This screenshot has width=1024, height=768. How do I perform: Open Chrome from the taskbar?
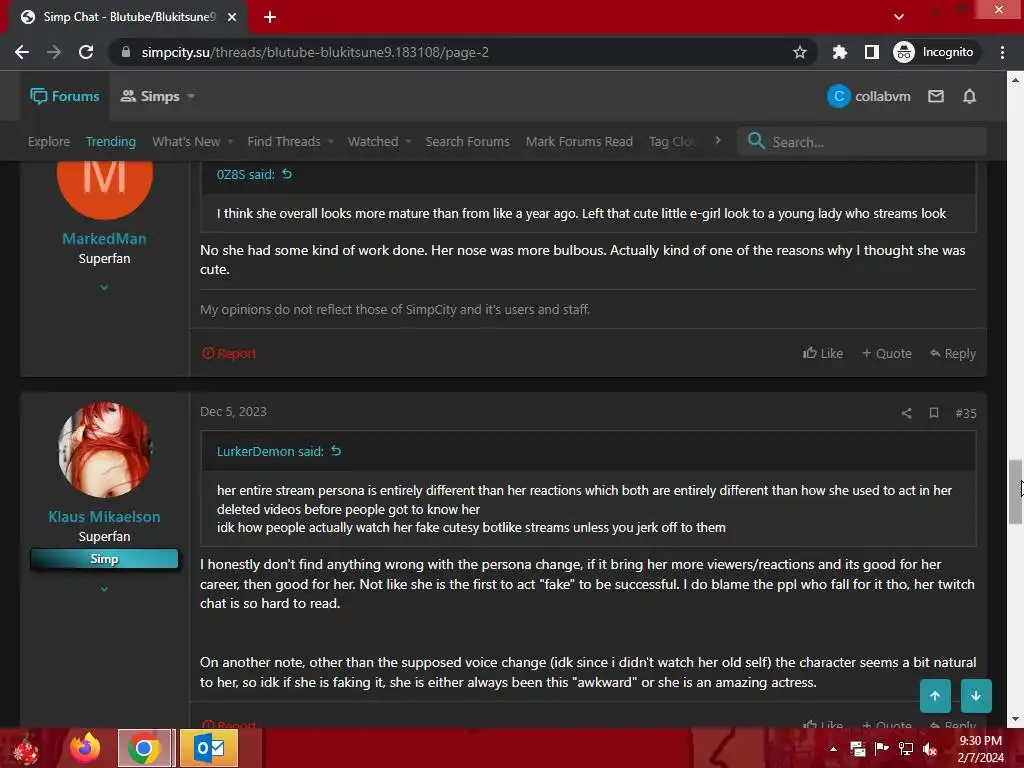pos(144,748)
